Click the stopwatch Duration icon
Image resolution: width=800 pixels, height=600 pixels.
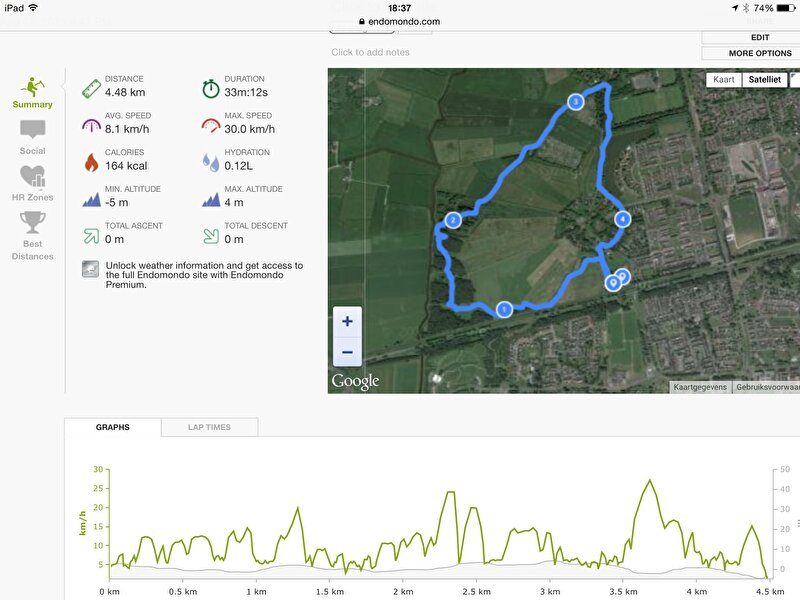pyautogui.click(x=211, y=88)
